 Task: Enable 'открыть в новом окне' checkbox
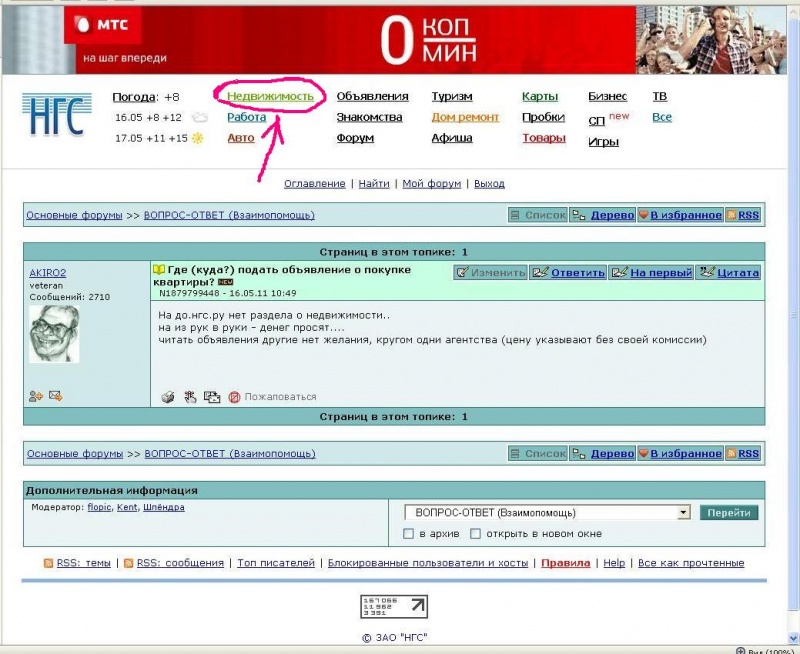click(476, 534)
